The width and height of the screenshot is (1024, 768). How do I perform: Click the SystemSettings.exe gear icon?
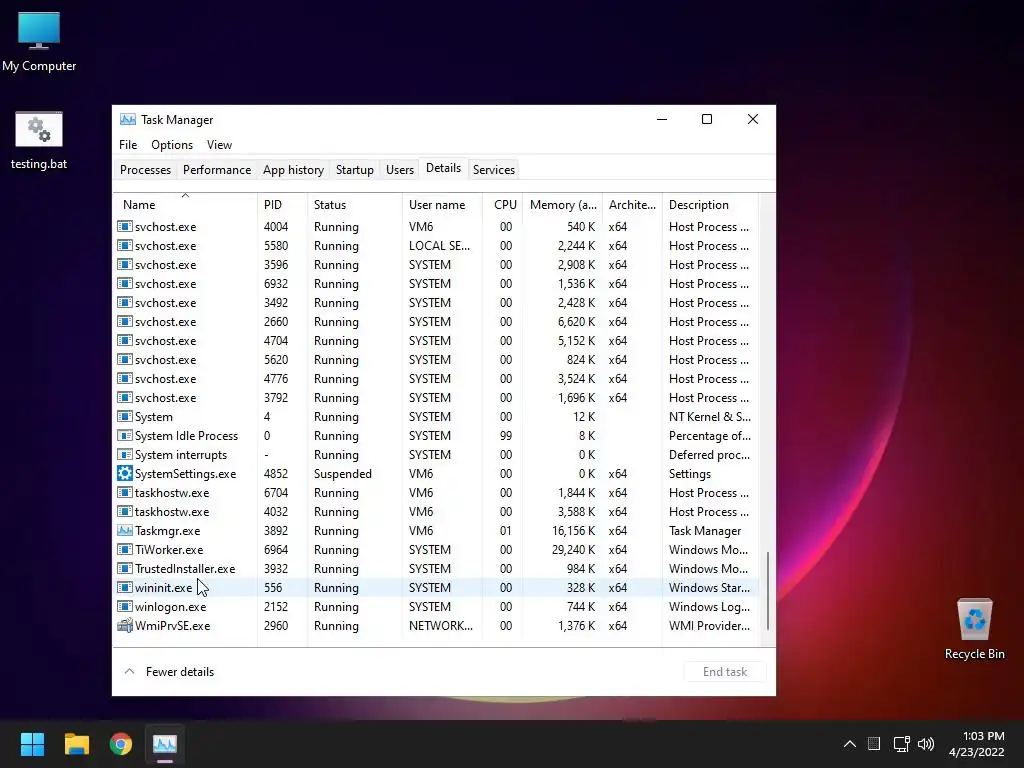tap(125, 473)
